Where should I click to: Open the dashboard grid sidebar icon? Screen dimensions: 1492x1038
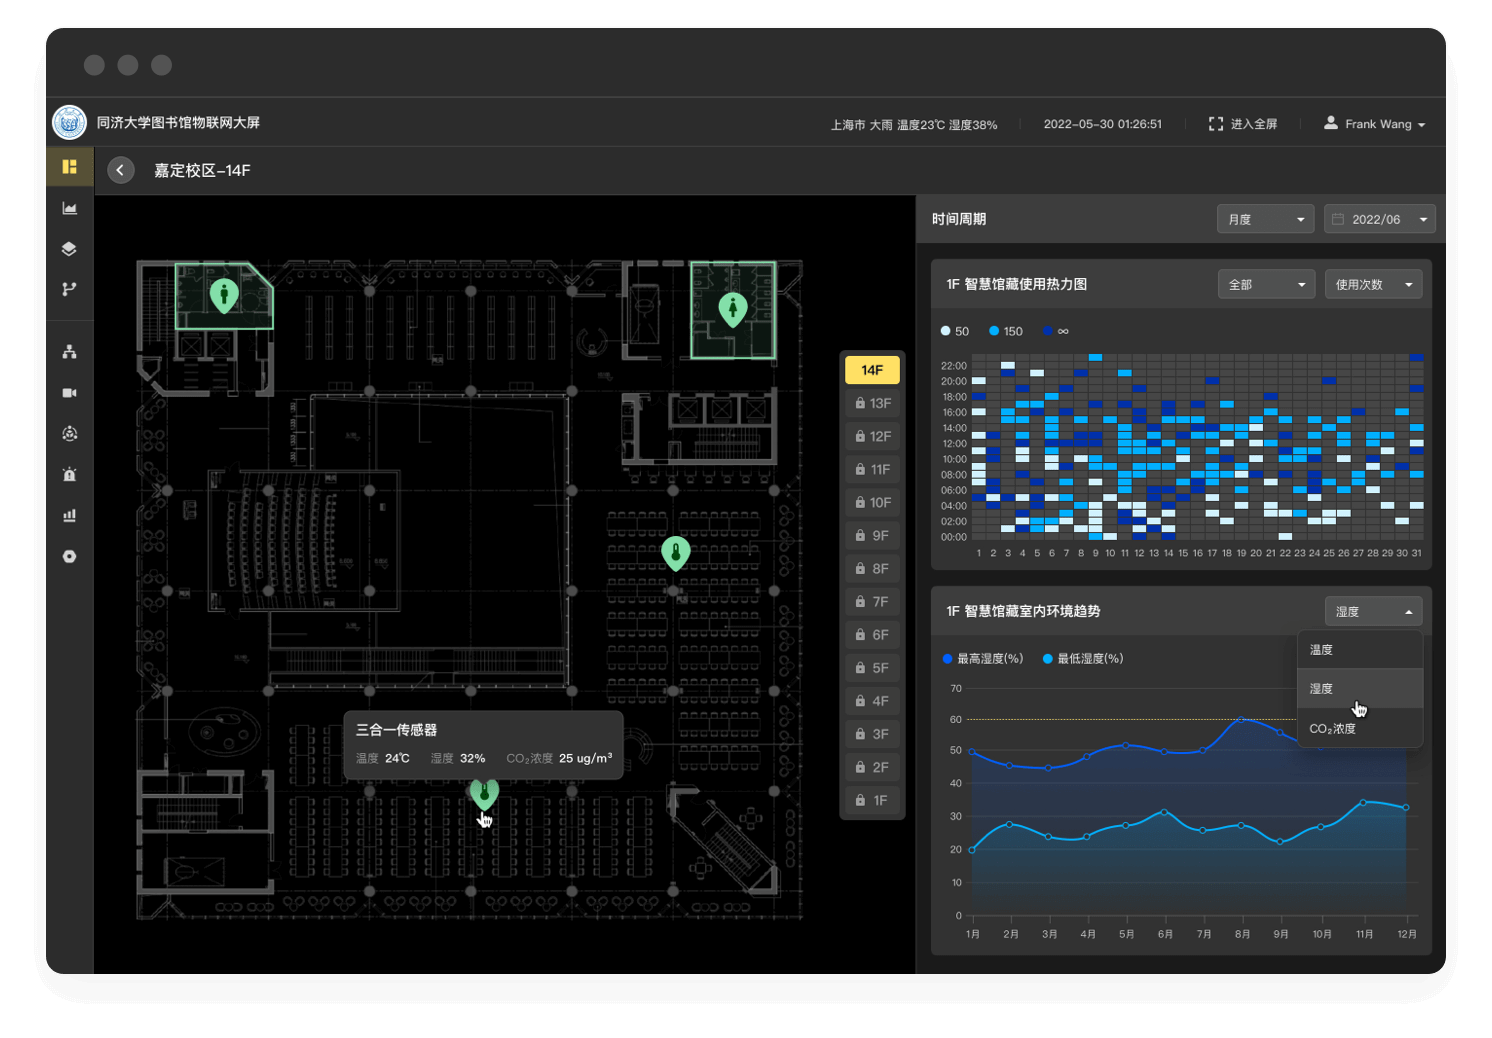69,167
